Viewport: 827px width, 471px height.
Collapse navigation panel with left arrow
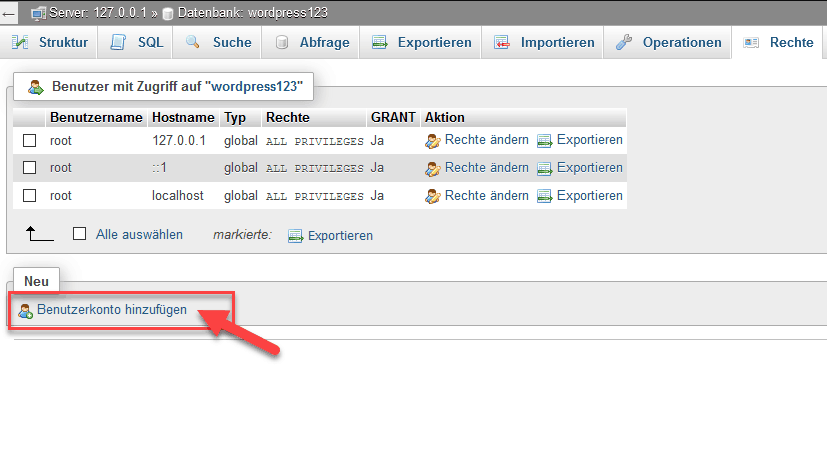coord(9,12)
